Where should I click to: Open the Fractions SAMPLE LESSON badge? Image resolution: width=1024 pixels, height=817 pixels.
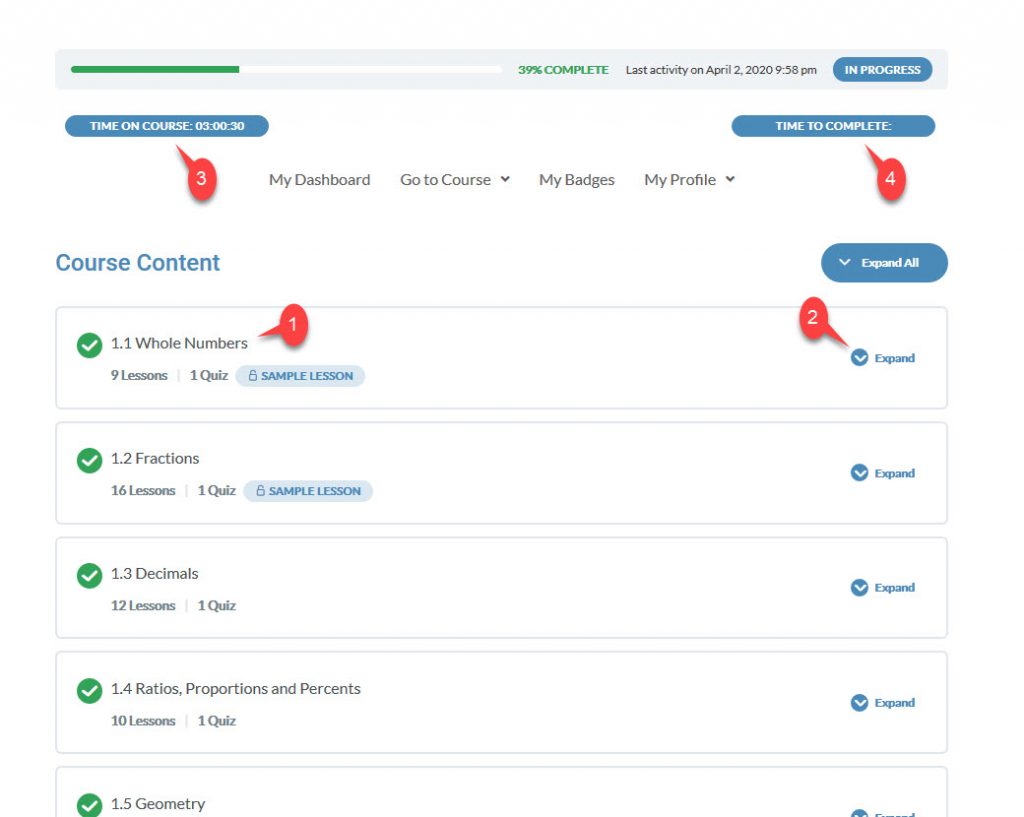308,490
